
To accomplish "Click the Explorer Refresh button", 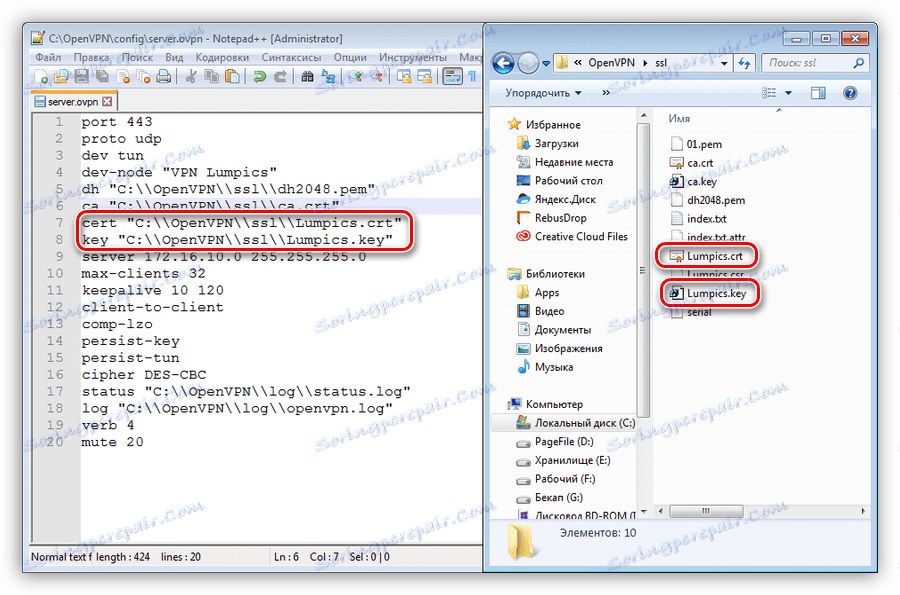I will pyautogui.click(x=744, y=63).
